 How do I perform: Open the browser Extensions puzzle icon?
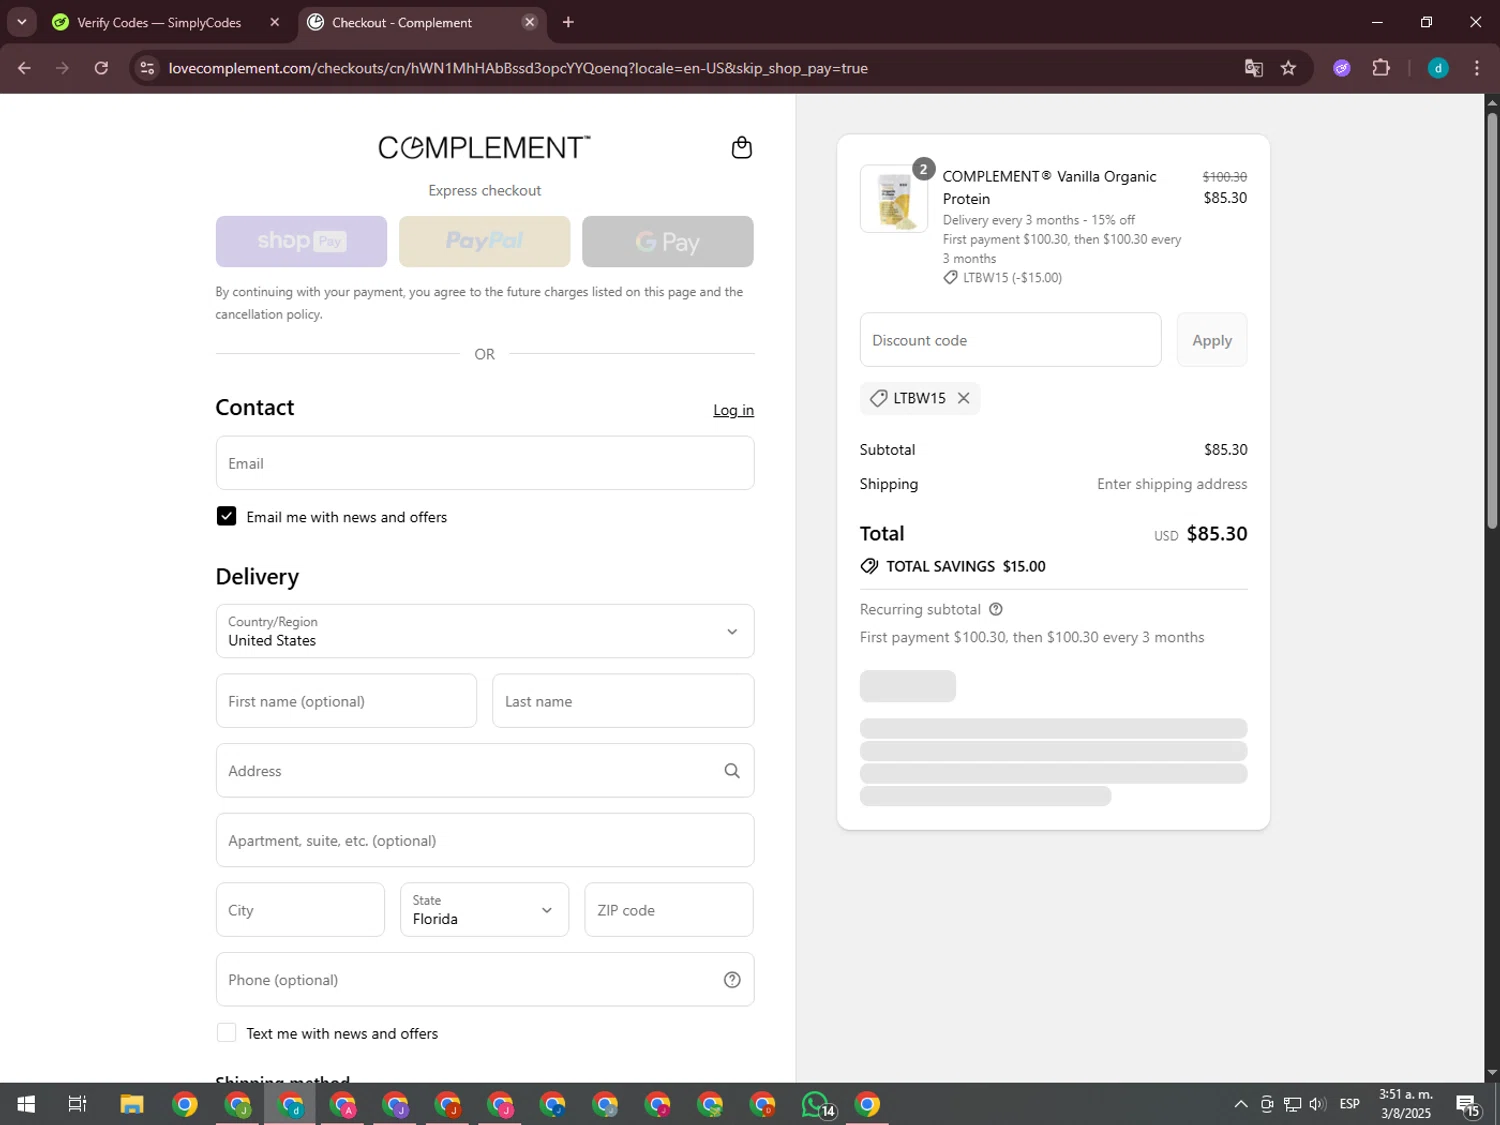pos(1381,68)
